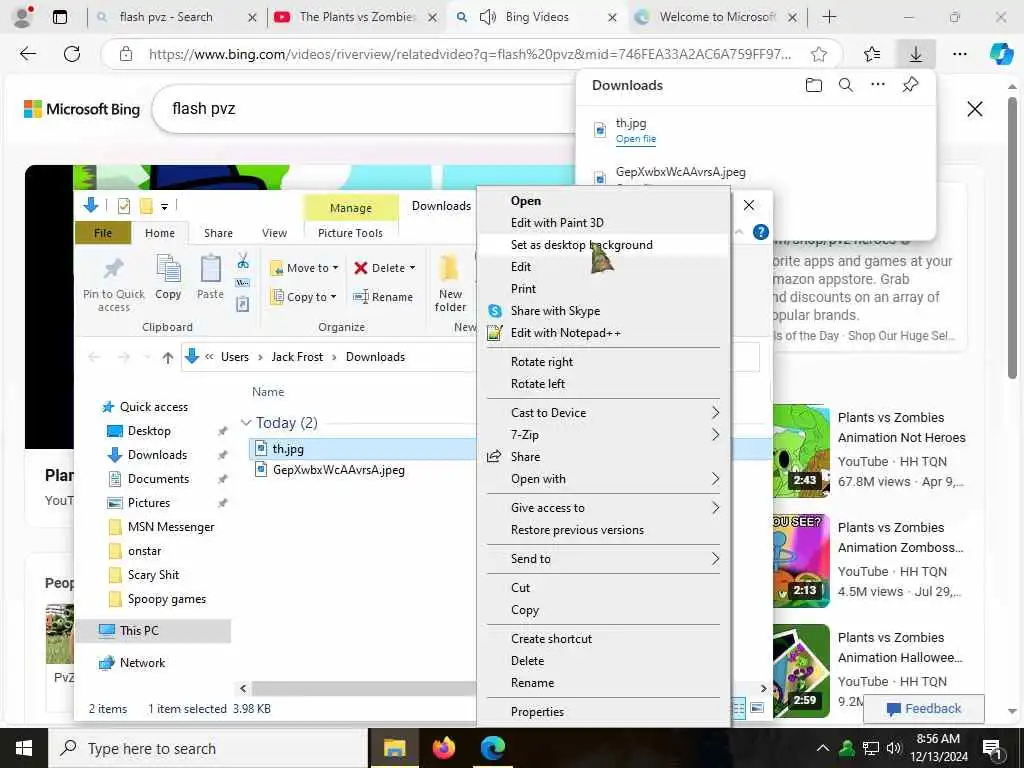The width and height of the screenshot is (1024, 768).
Task: Choose Set as desktop background
Action: click(x=602, y=245)
